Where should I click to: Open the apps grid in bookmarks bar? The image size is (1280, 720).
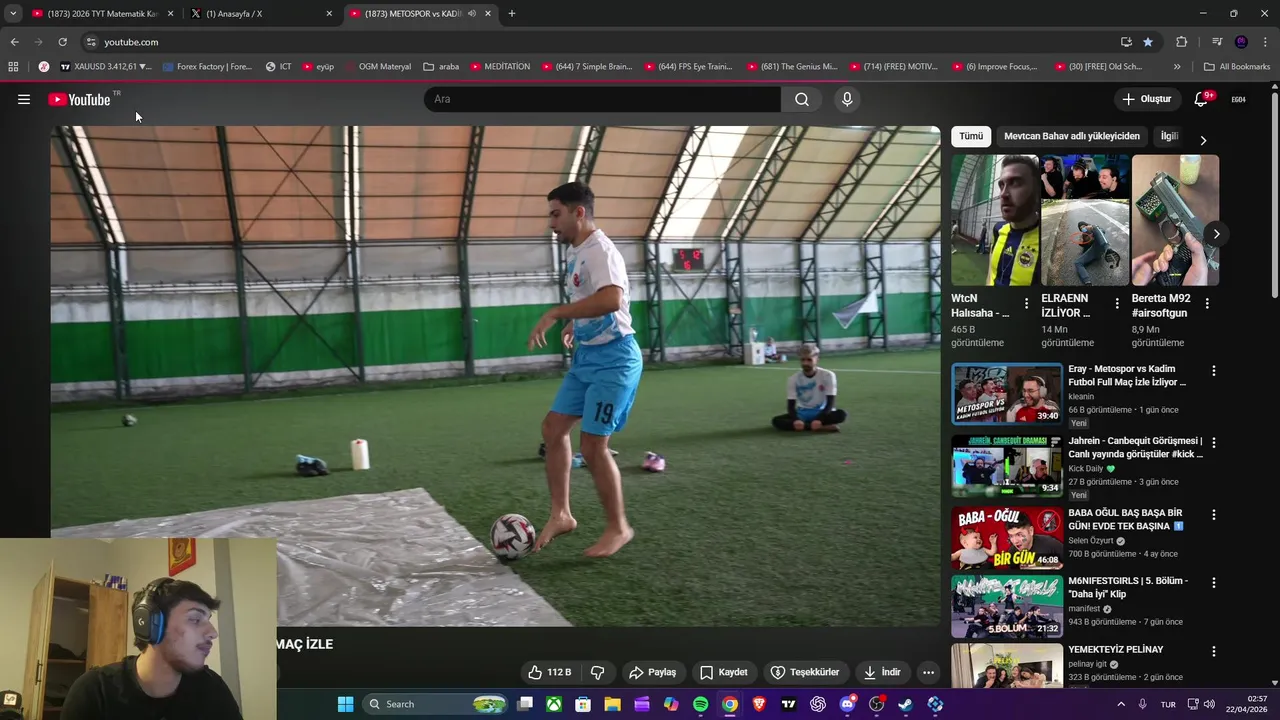click(13, 67)
